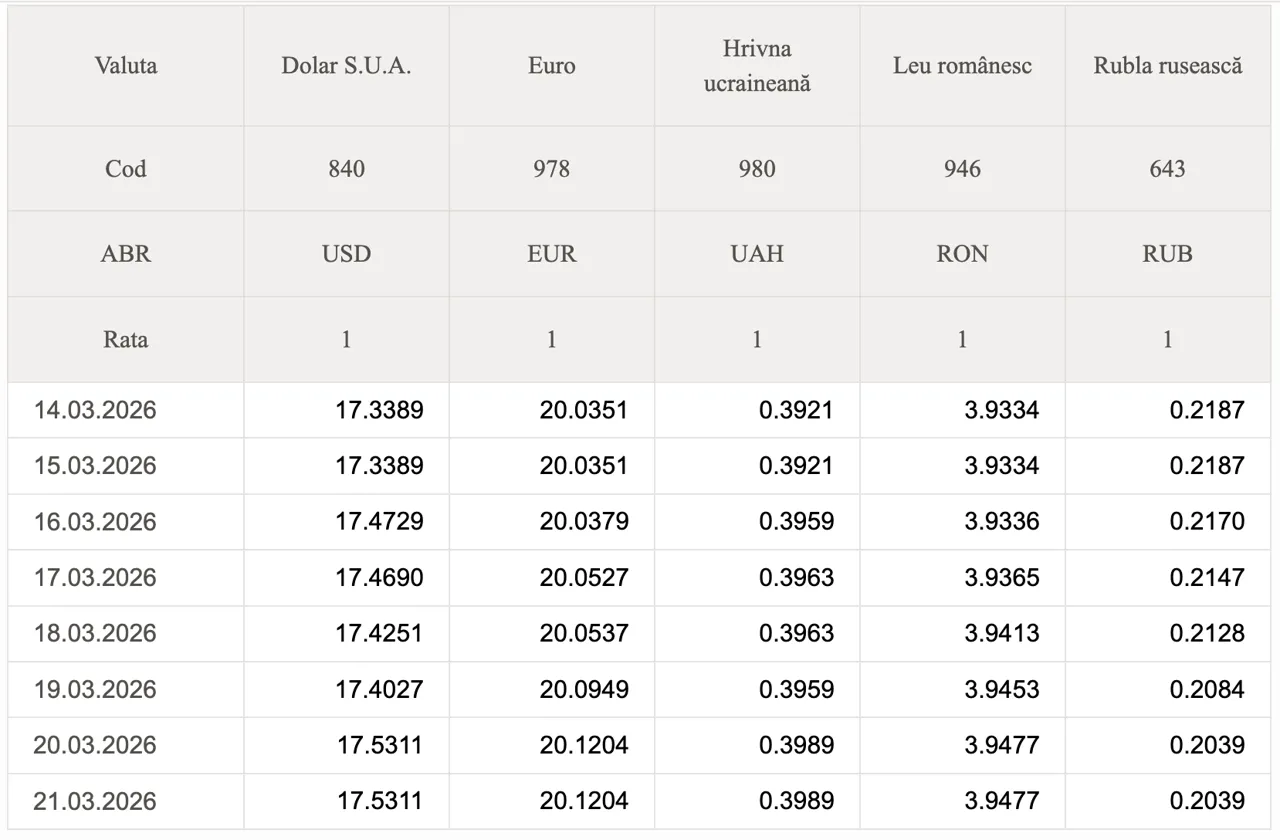Select the Hrivna ucraineană header cell

757,66
